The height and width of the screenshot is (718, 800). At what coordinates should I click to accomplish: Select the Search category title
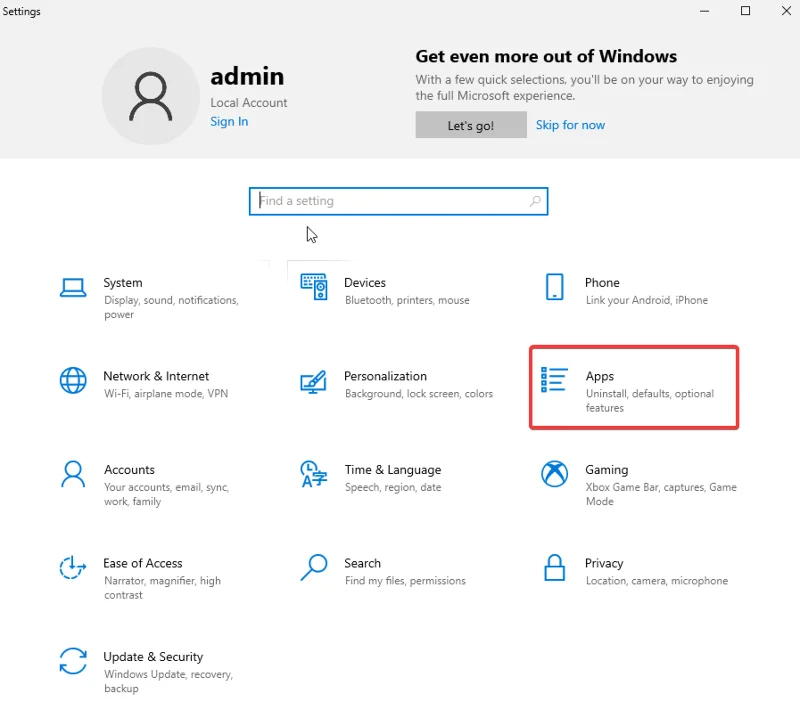pyautogui.click(x=362, y=563)
